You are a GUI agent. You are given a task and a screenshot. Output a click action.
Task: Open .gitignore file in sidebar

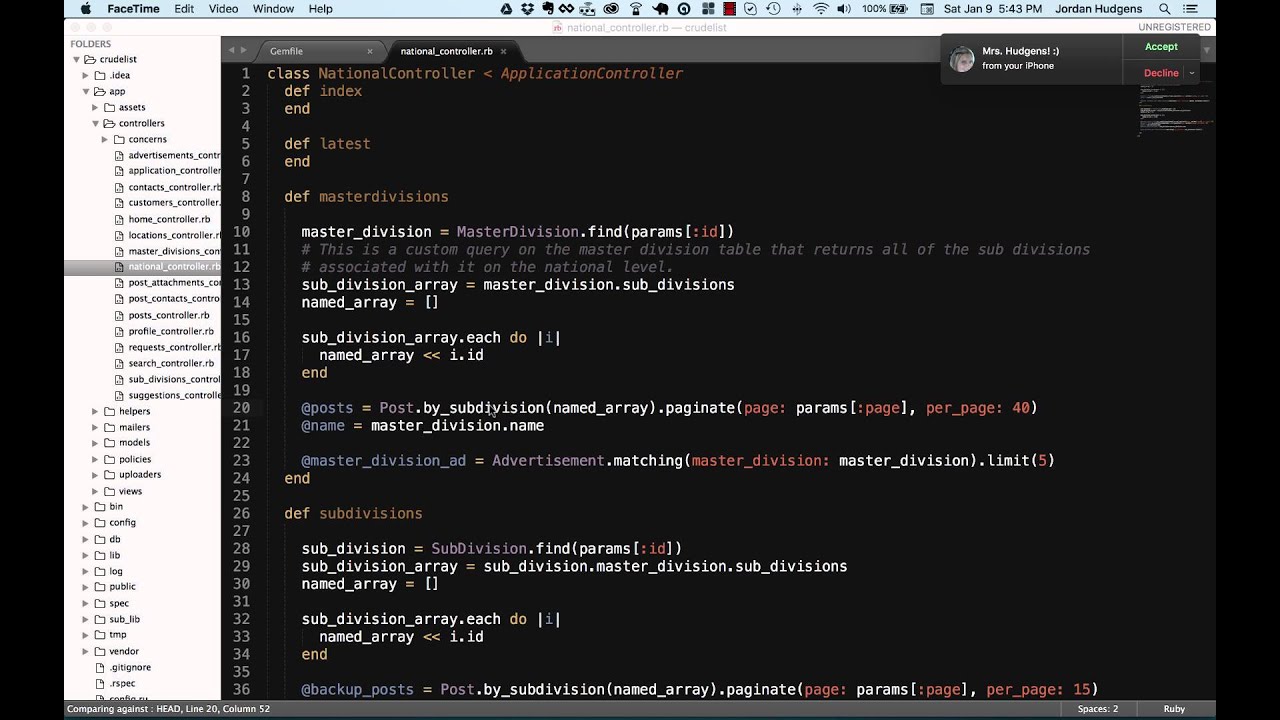(x=130, y=667)
